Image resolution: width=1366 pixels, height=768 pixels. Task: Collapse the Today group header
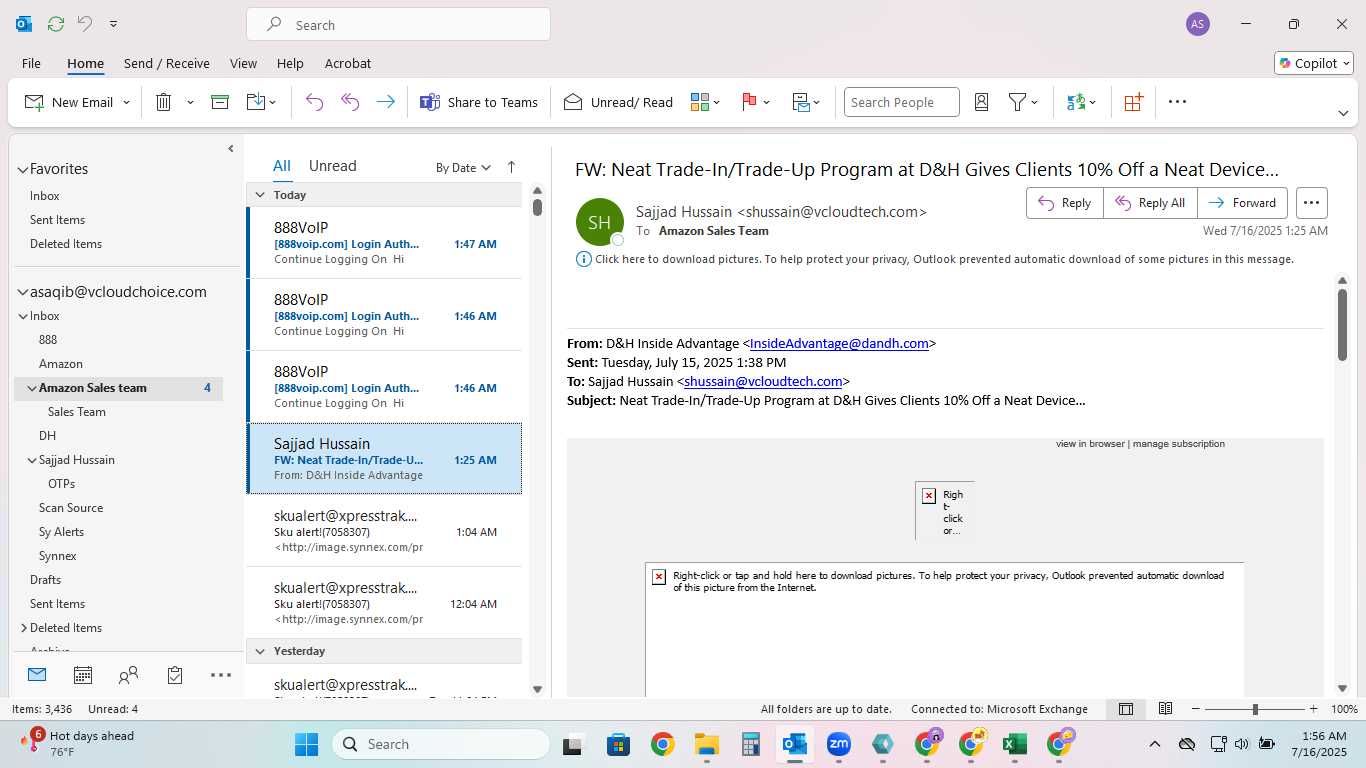pyautogui.click(x=260, y=195)
